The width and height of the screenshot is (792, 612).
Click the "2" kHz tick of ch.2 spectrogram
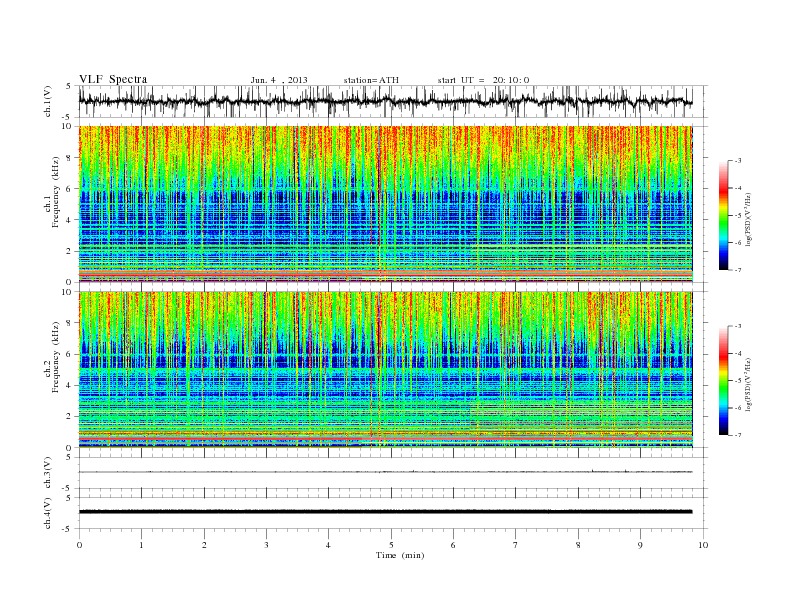tap(70, 417)
